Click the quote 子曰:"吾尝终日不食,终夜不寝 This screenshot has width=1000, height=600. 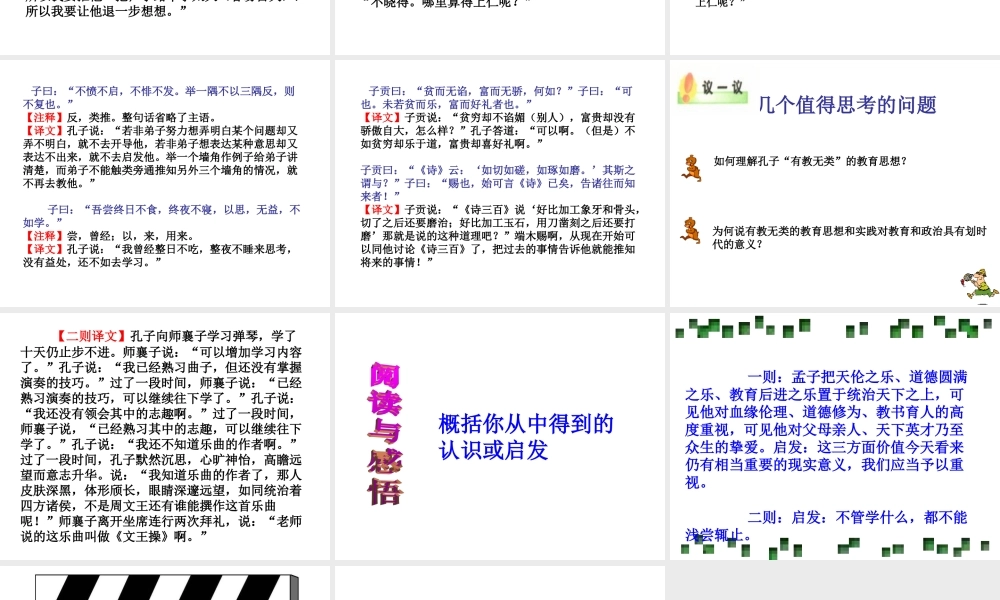point(162,216)
